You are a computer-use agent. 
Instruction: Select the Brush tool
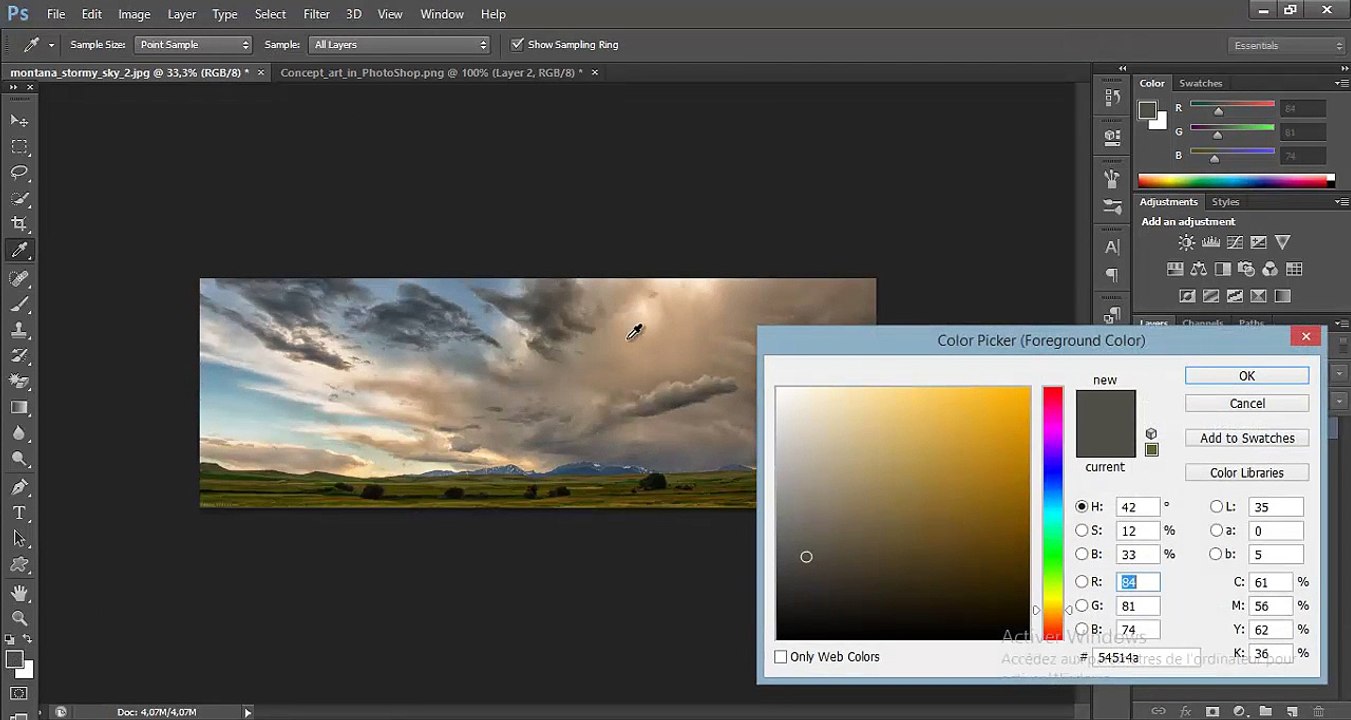(x=19, y=303)
